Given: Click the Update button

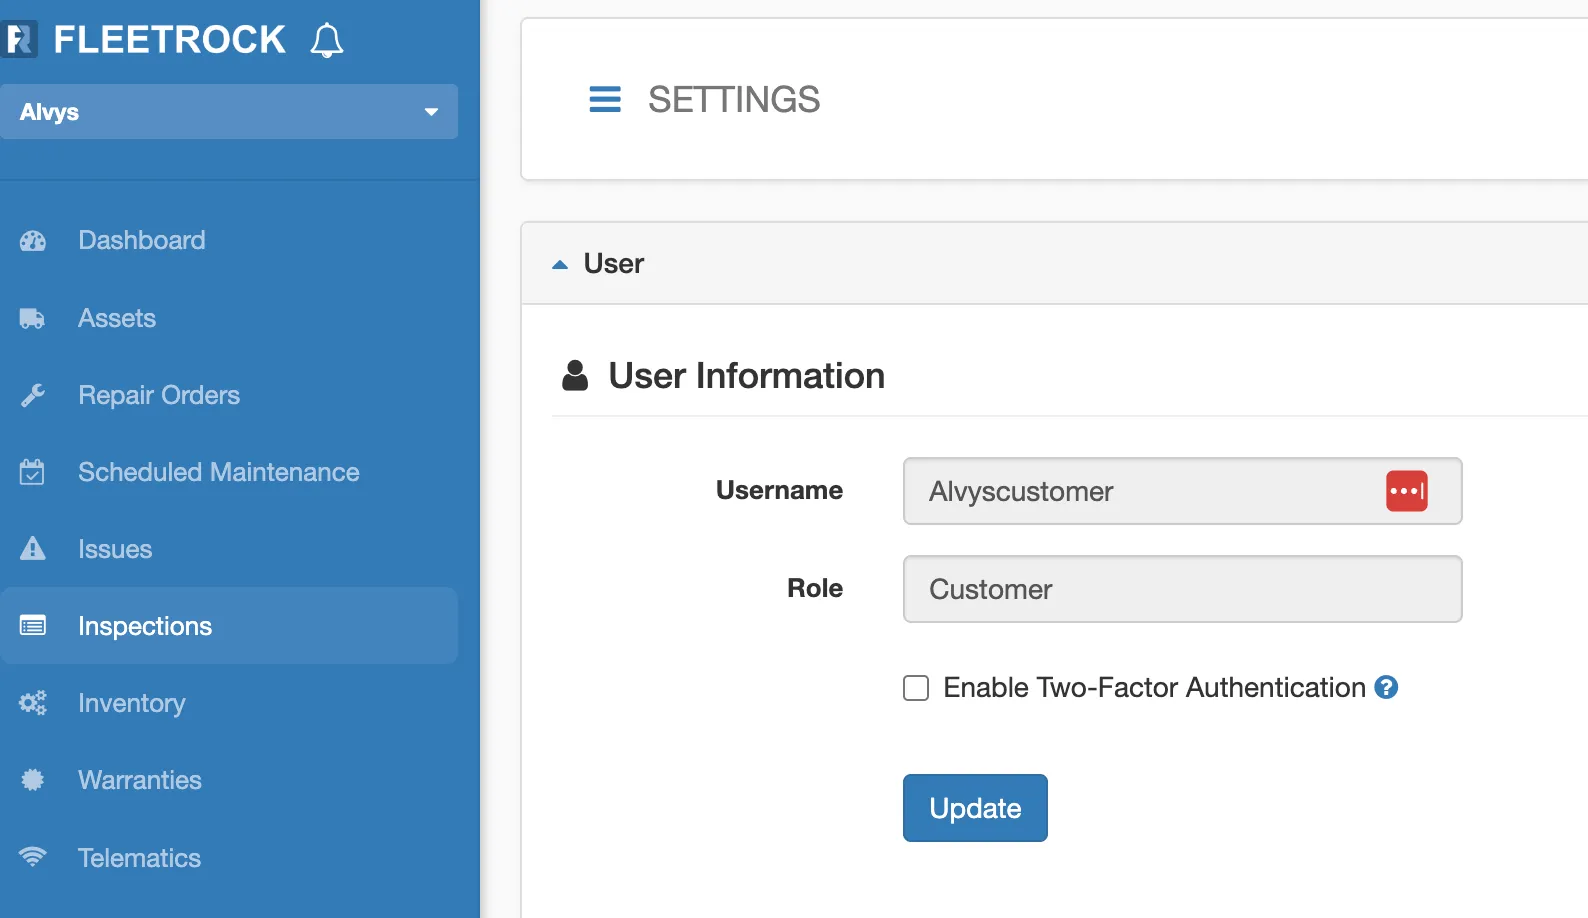Looking at the screenshot, I should [975, 808].
